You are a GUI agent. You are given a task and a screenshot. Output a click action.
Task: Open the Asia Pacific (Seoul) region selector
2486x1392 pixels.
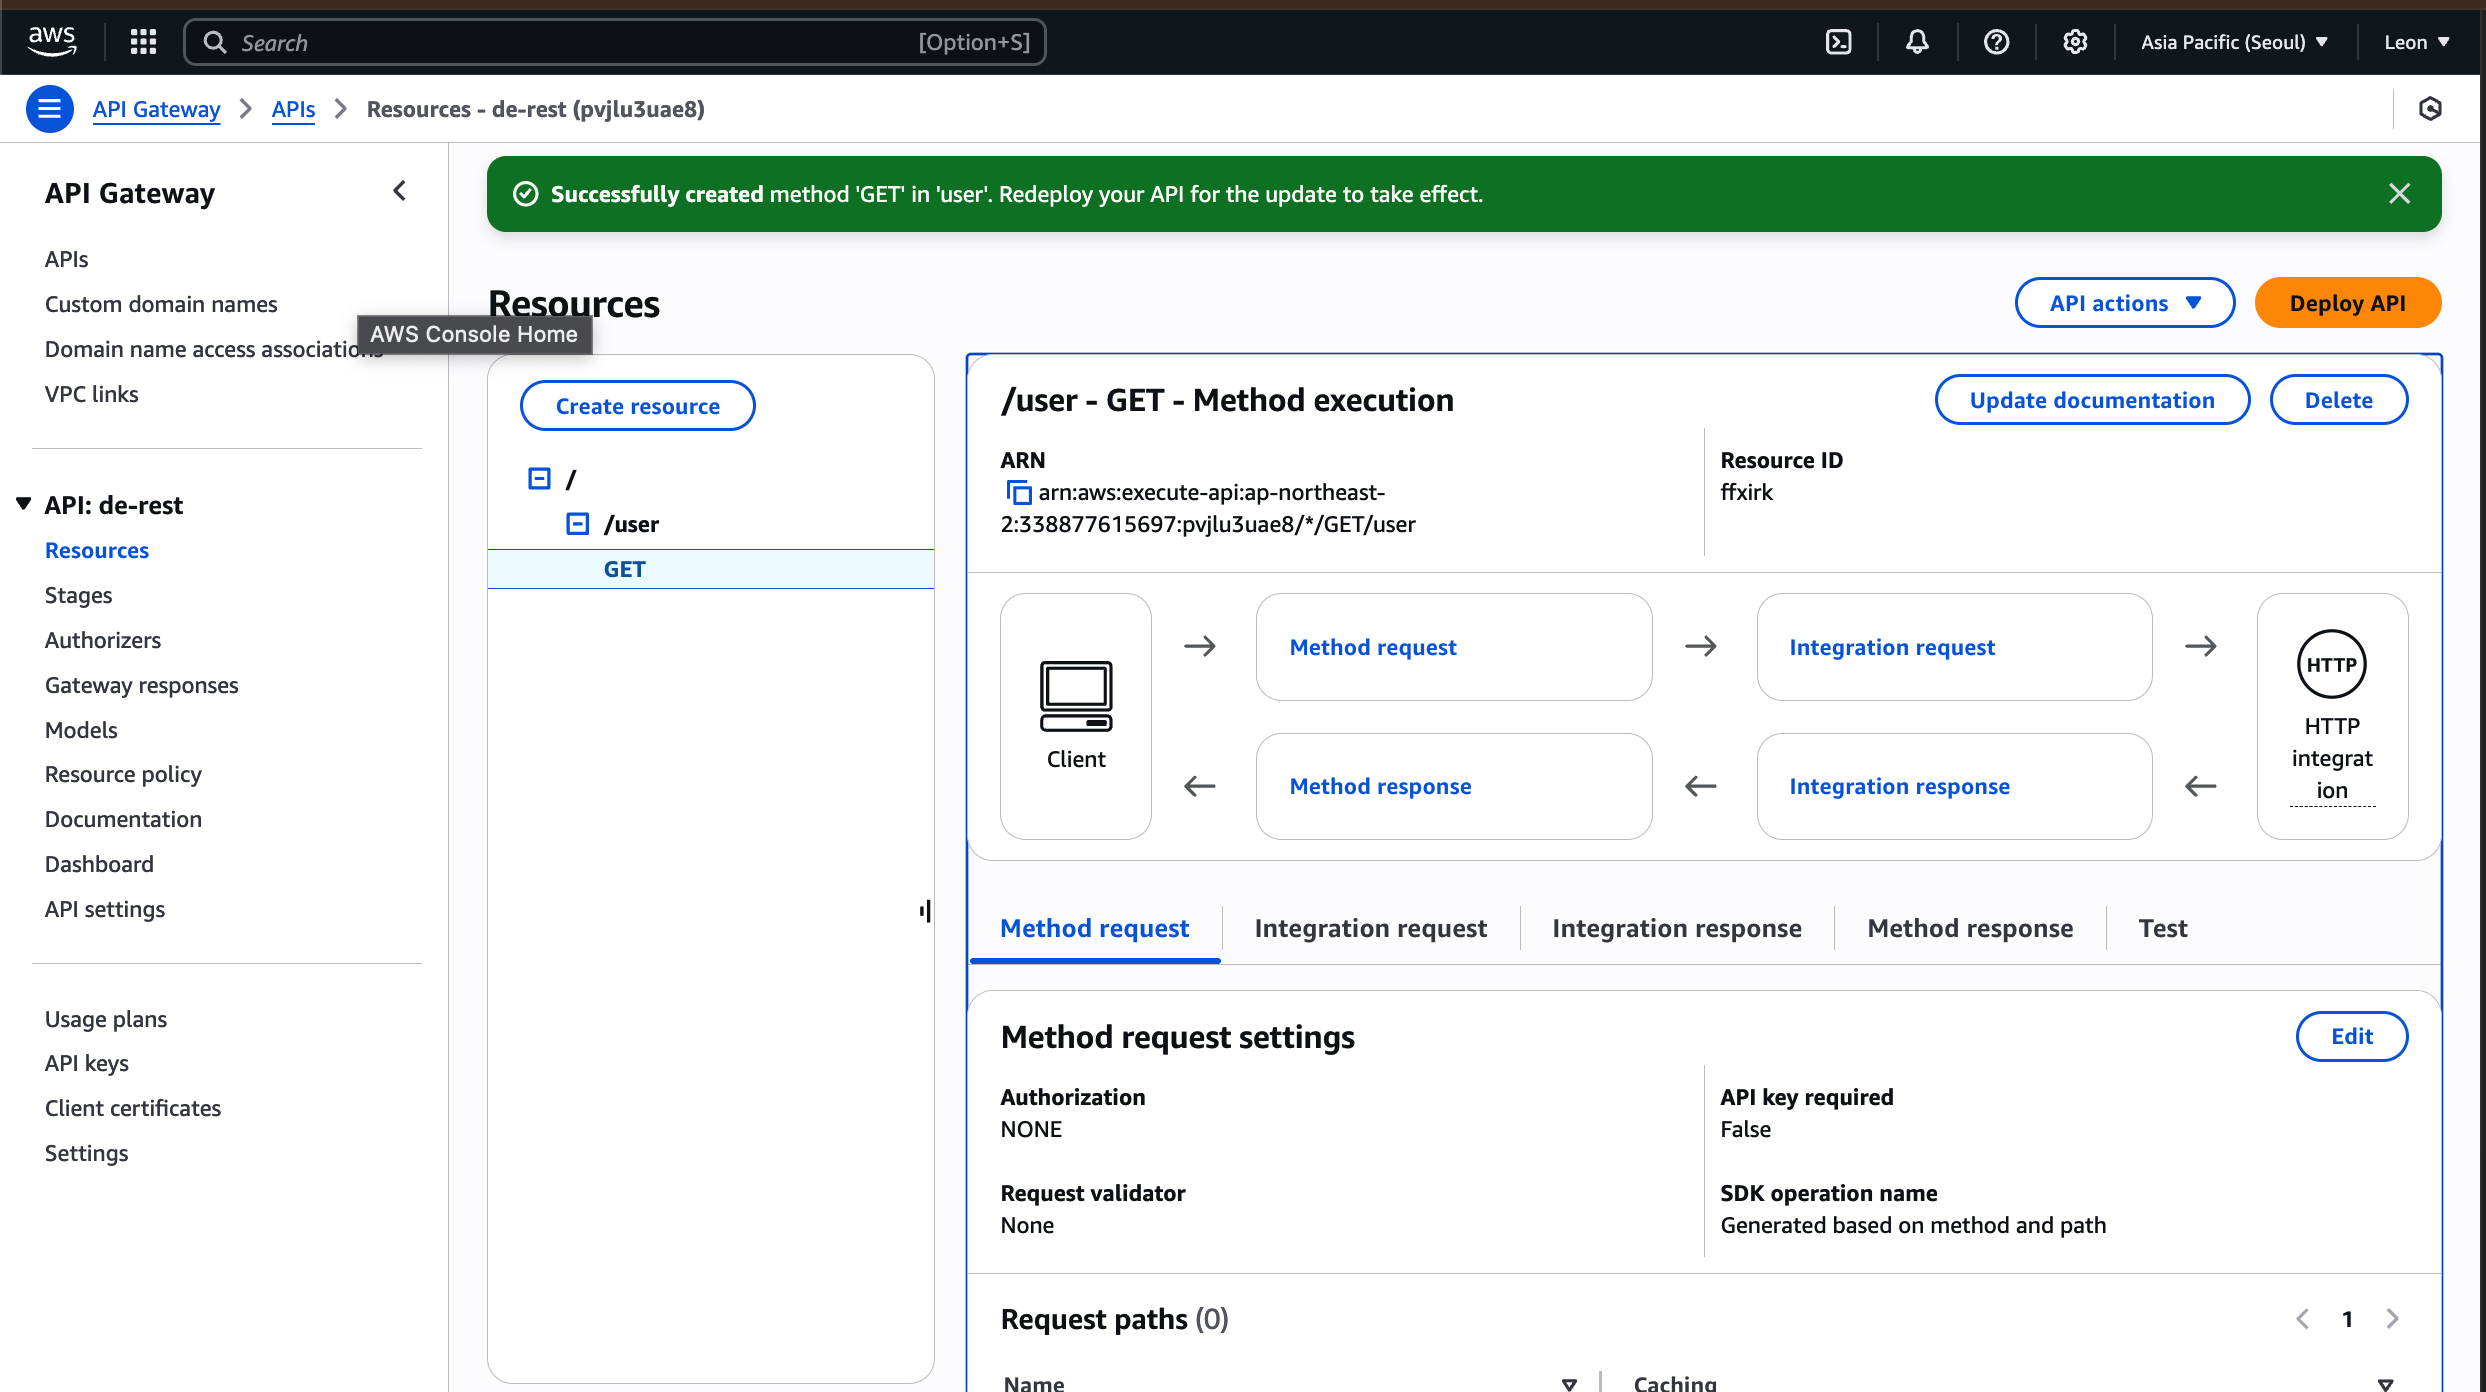(x=2234, y=42)
